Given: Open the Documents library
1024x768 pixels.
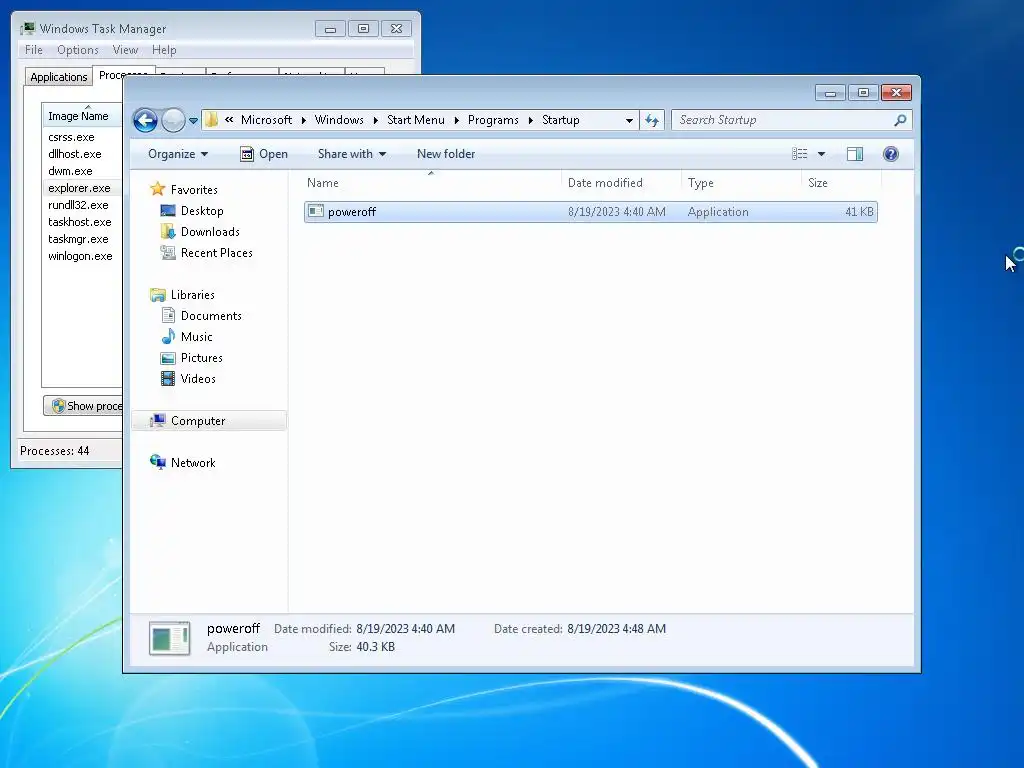Looking at the screenshot, I should [211, 316].
